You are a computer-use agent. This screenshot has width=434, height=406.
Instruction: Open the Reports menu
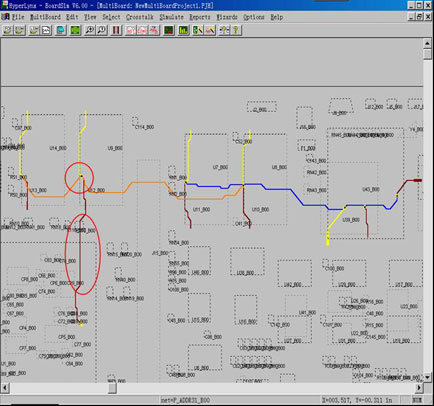[200, 17]
